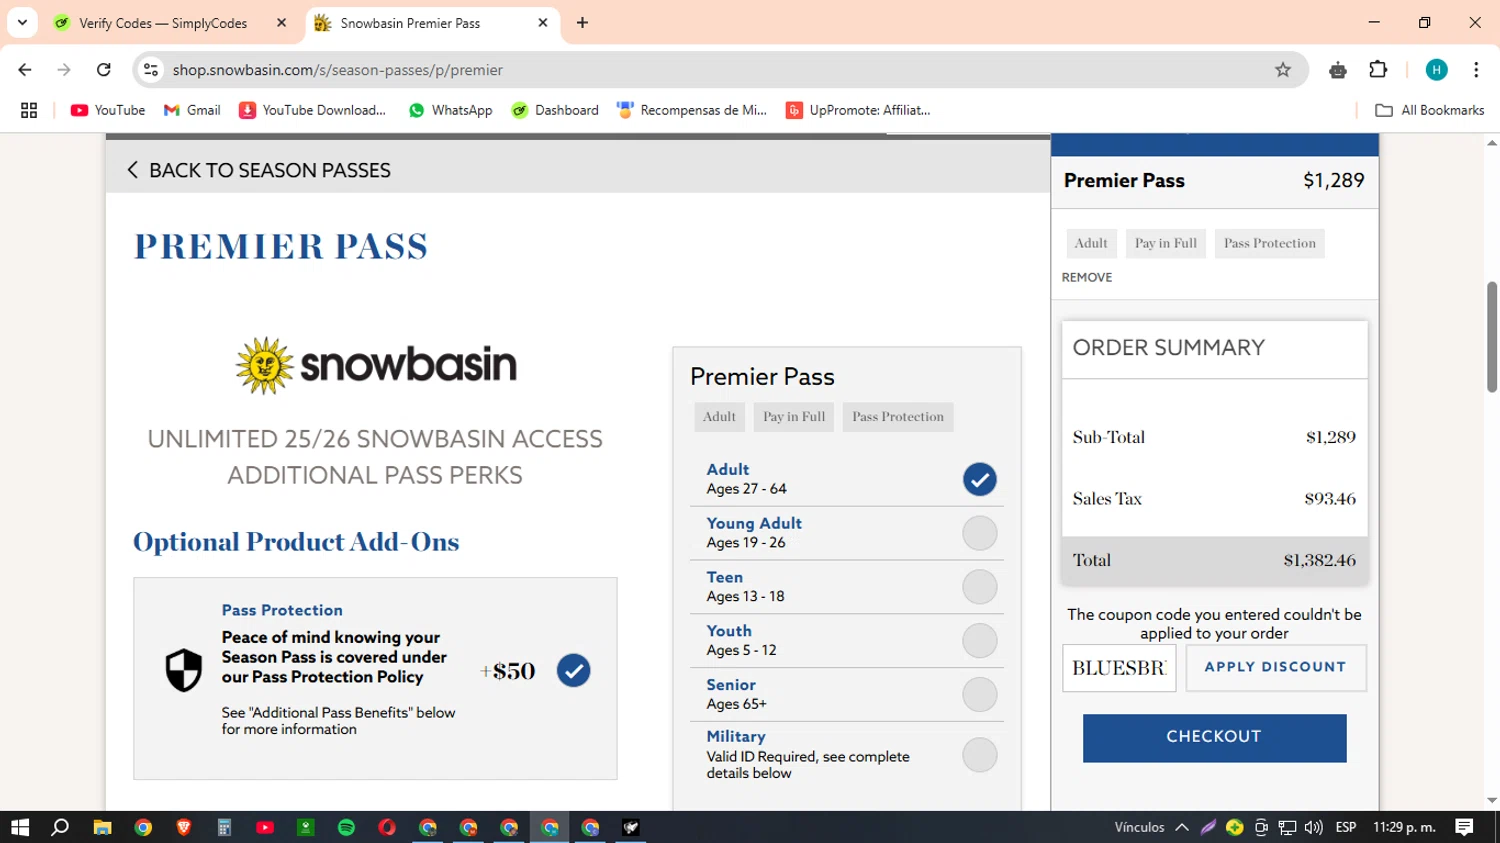Open a new browser tab
This screenshot has width=1500, height=843.
tap(582, 23)
